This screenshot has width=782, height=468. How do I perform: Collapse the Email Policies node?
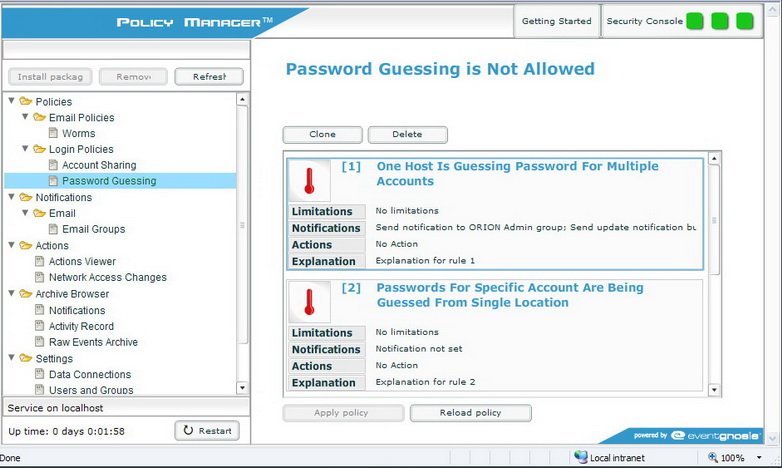point(25,117)
